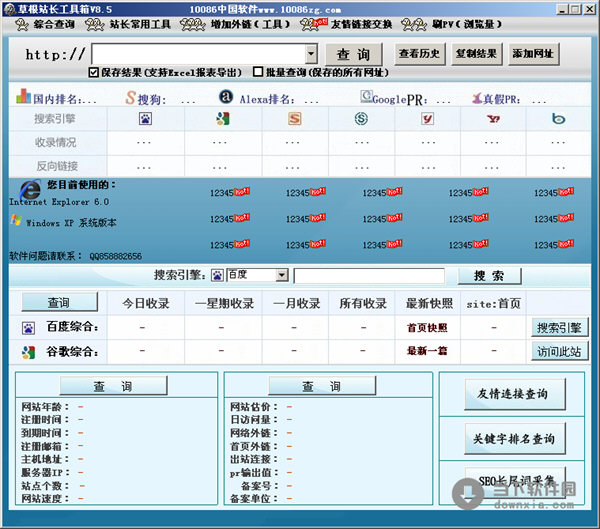This screenshot has height=529, width=600.
Task: Click the Yahoo icon in search engine row
Action: 492,118
